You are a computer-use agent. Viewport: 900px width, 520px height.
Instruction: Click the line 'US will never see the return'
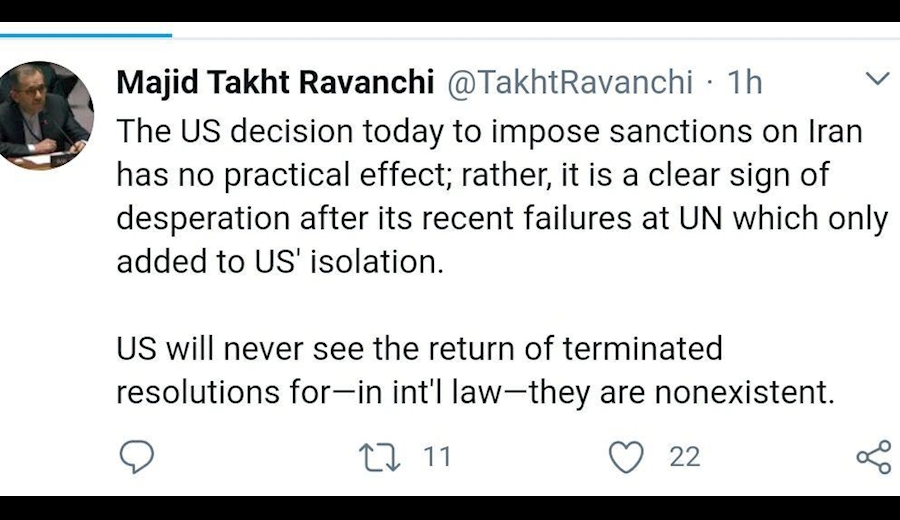pyautogui.click(x=419, y=348)
